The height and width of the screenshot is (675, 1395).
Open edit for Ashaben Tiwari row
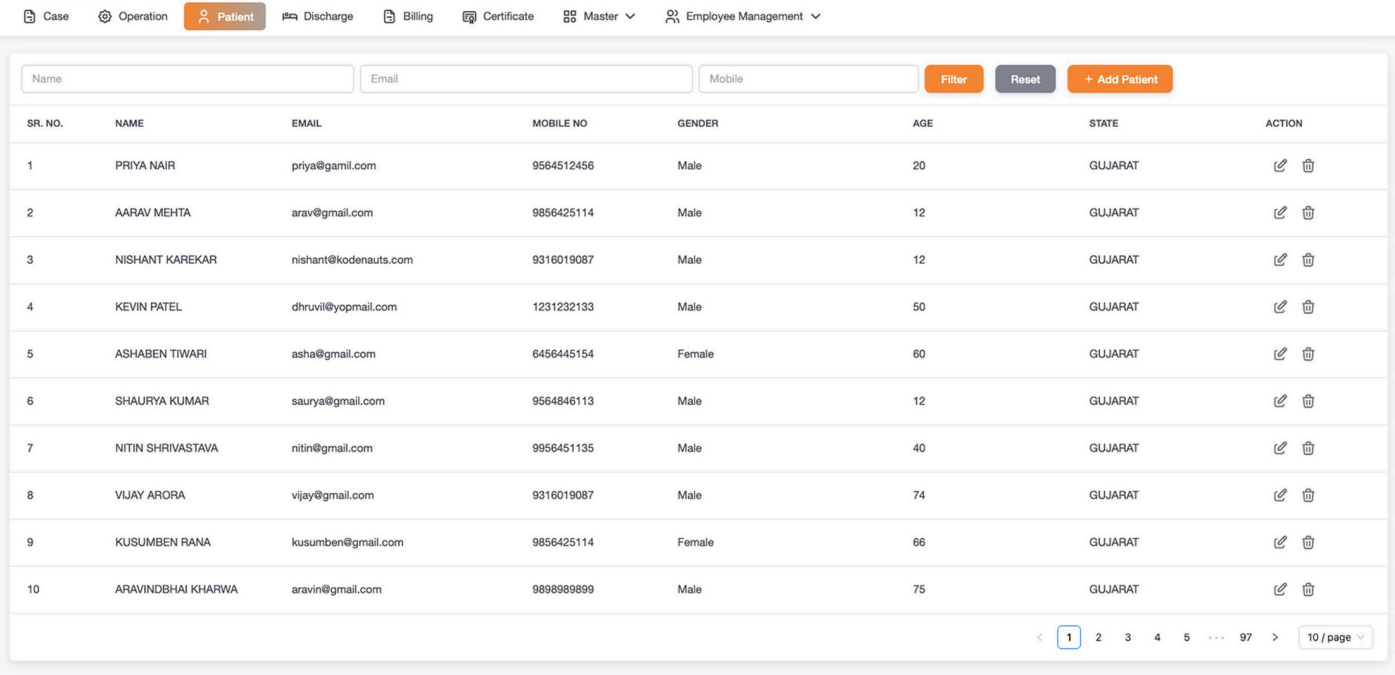pyautogui.click(x=1280, y=354)
